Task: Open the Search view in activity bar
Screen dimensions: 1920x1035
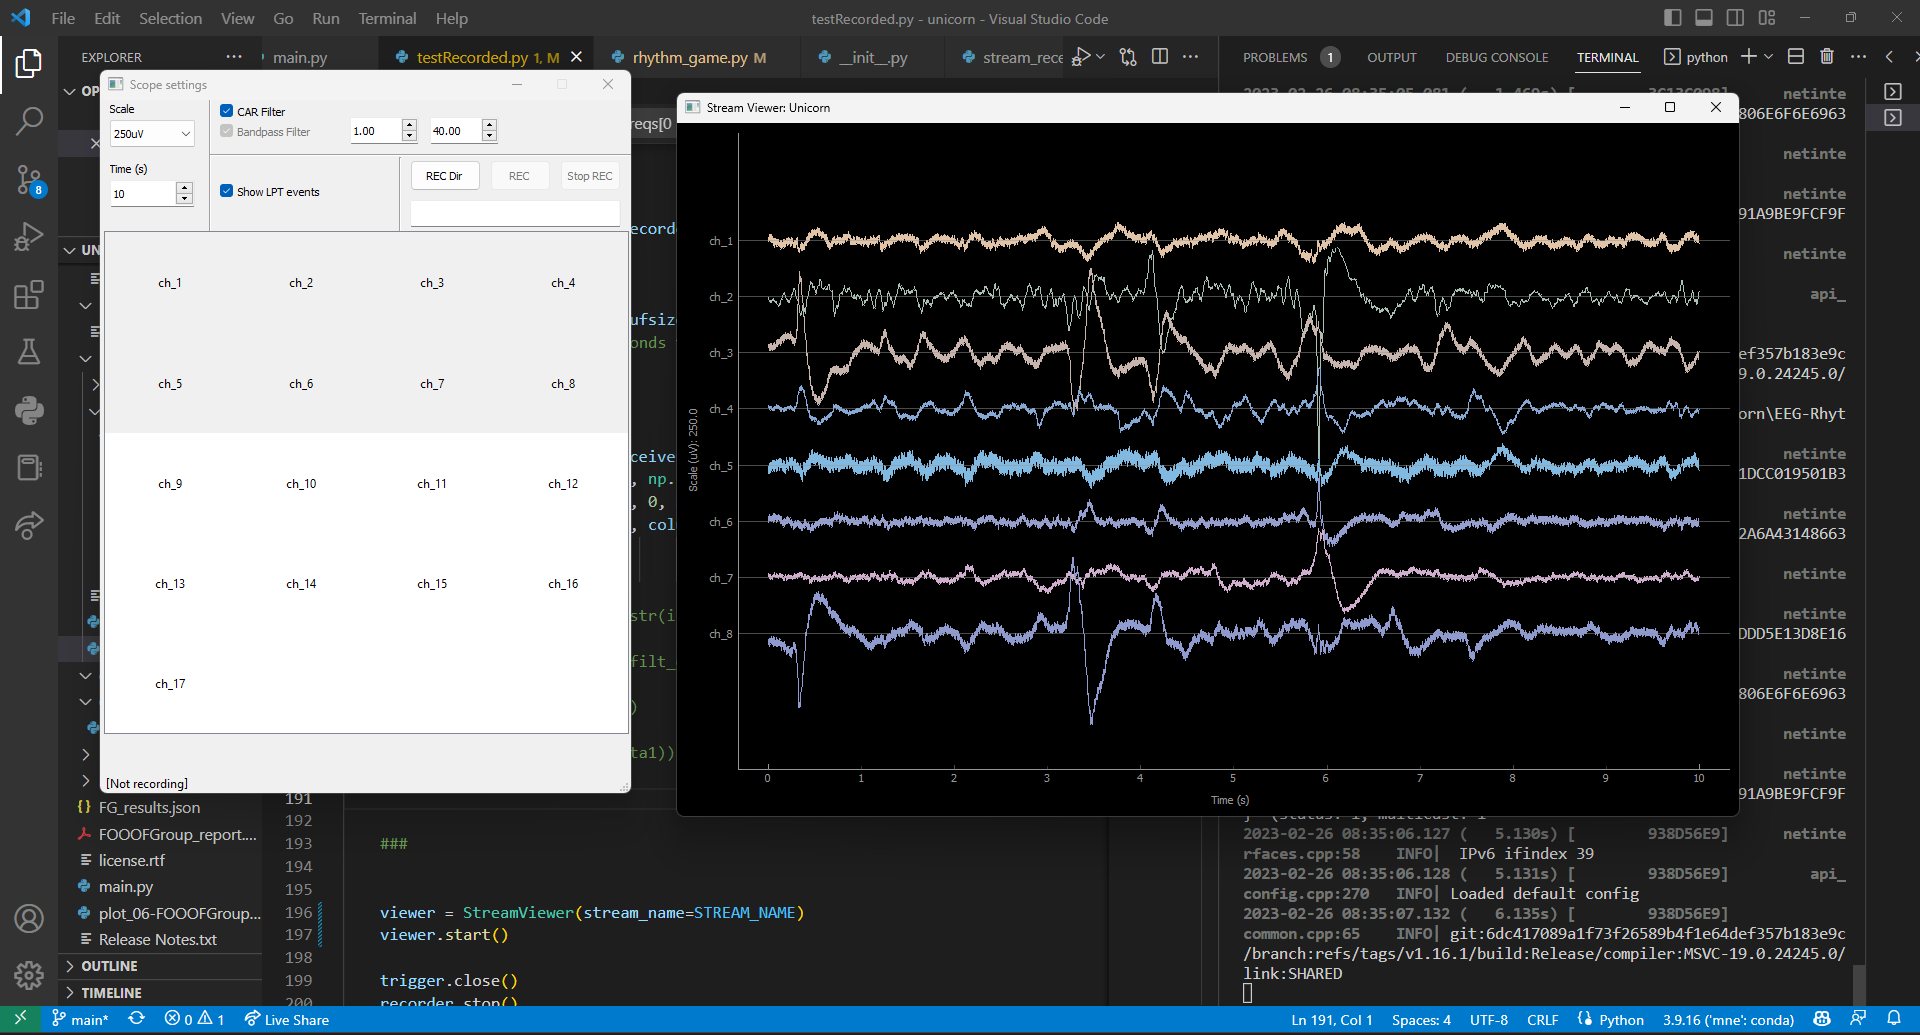Action: pos(29,121)
